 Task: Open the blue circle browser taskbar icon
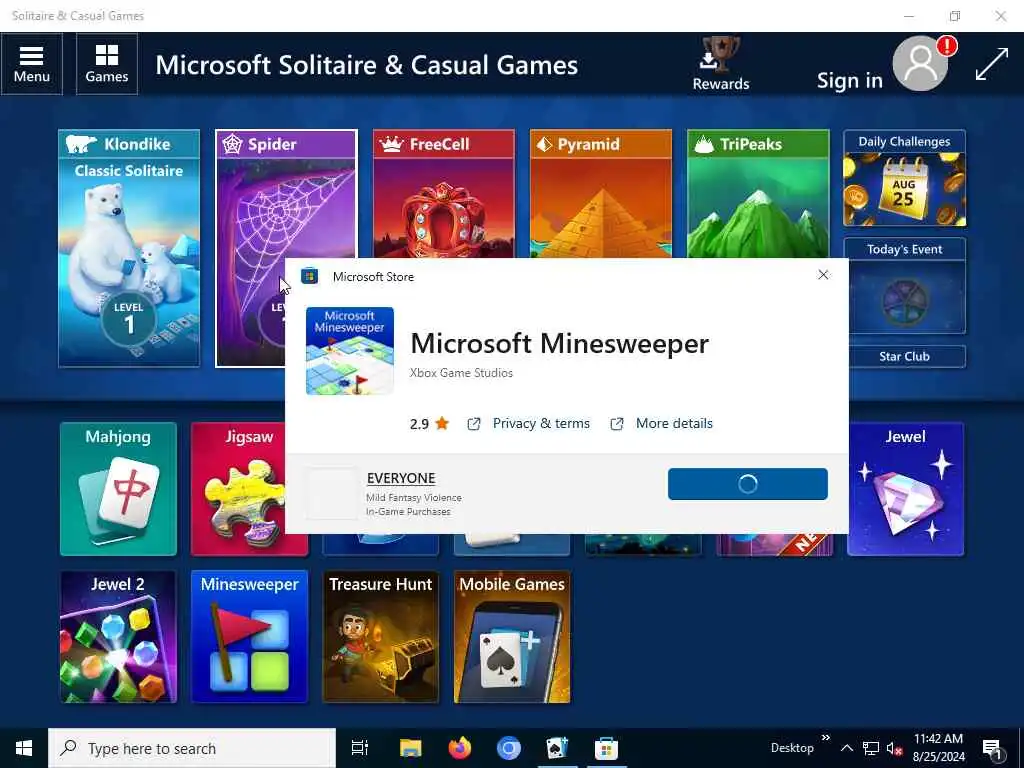pyautogui.click(x=509, y=748)
